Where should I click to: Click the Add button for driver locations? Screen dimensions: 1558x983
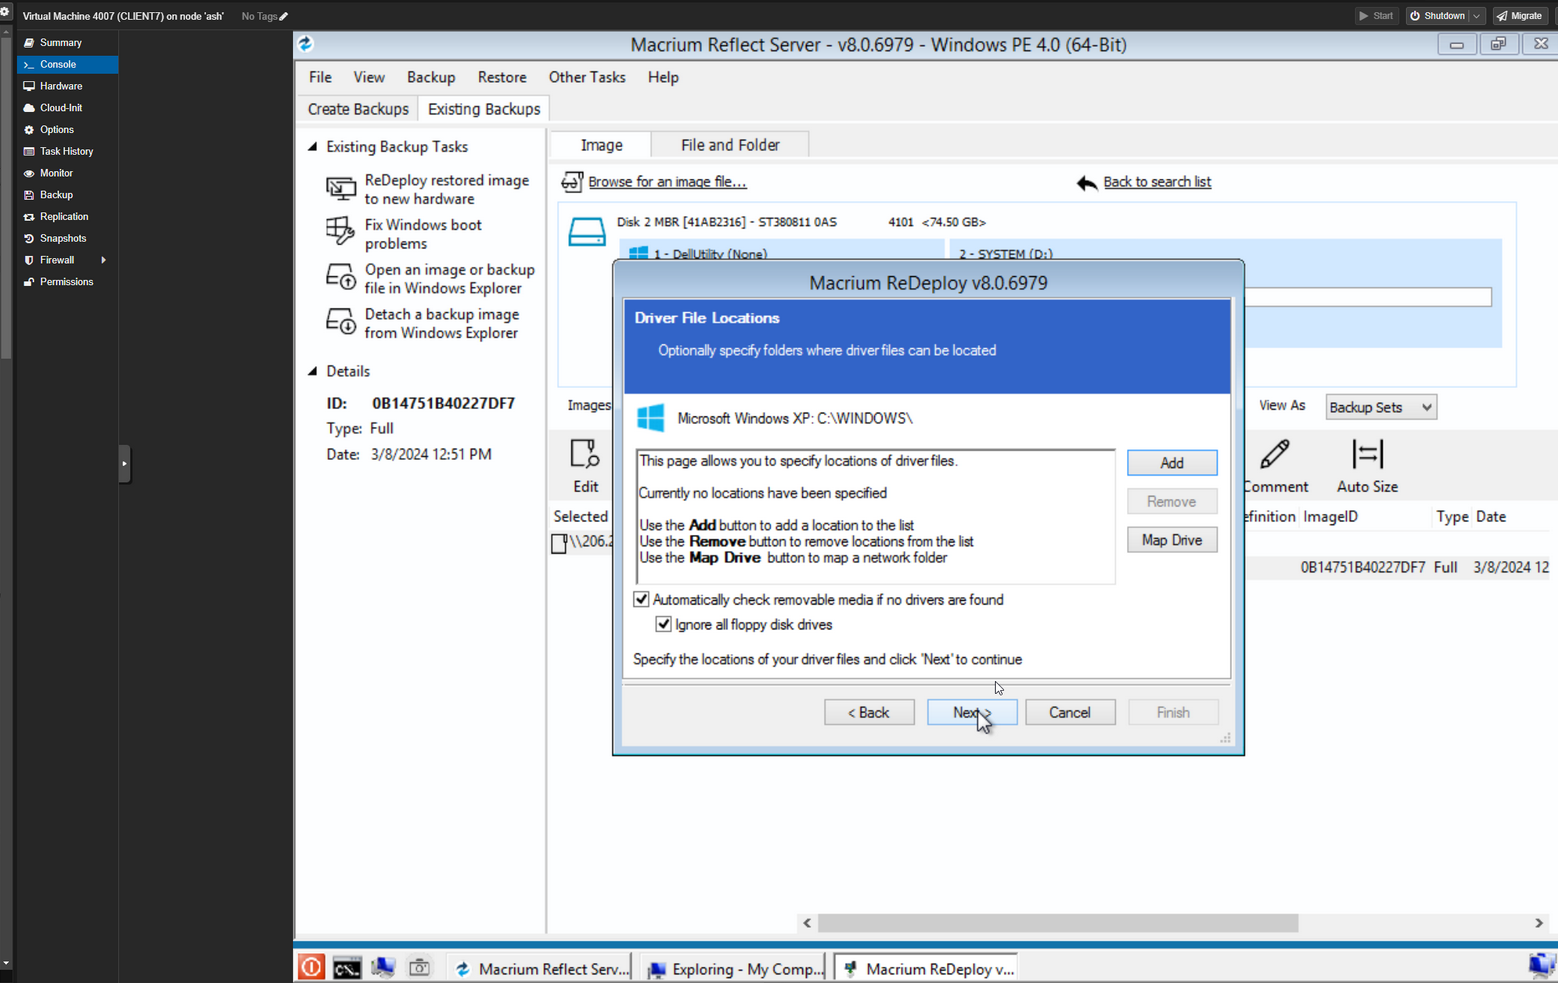pyautogui.click(x=1171, y=463)
